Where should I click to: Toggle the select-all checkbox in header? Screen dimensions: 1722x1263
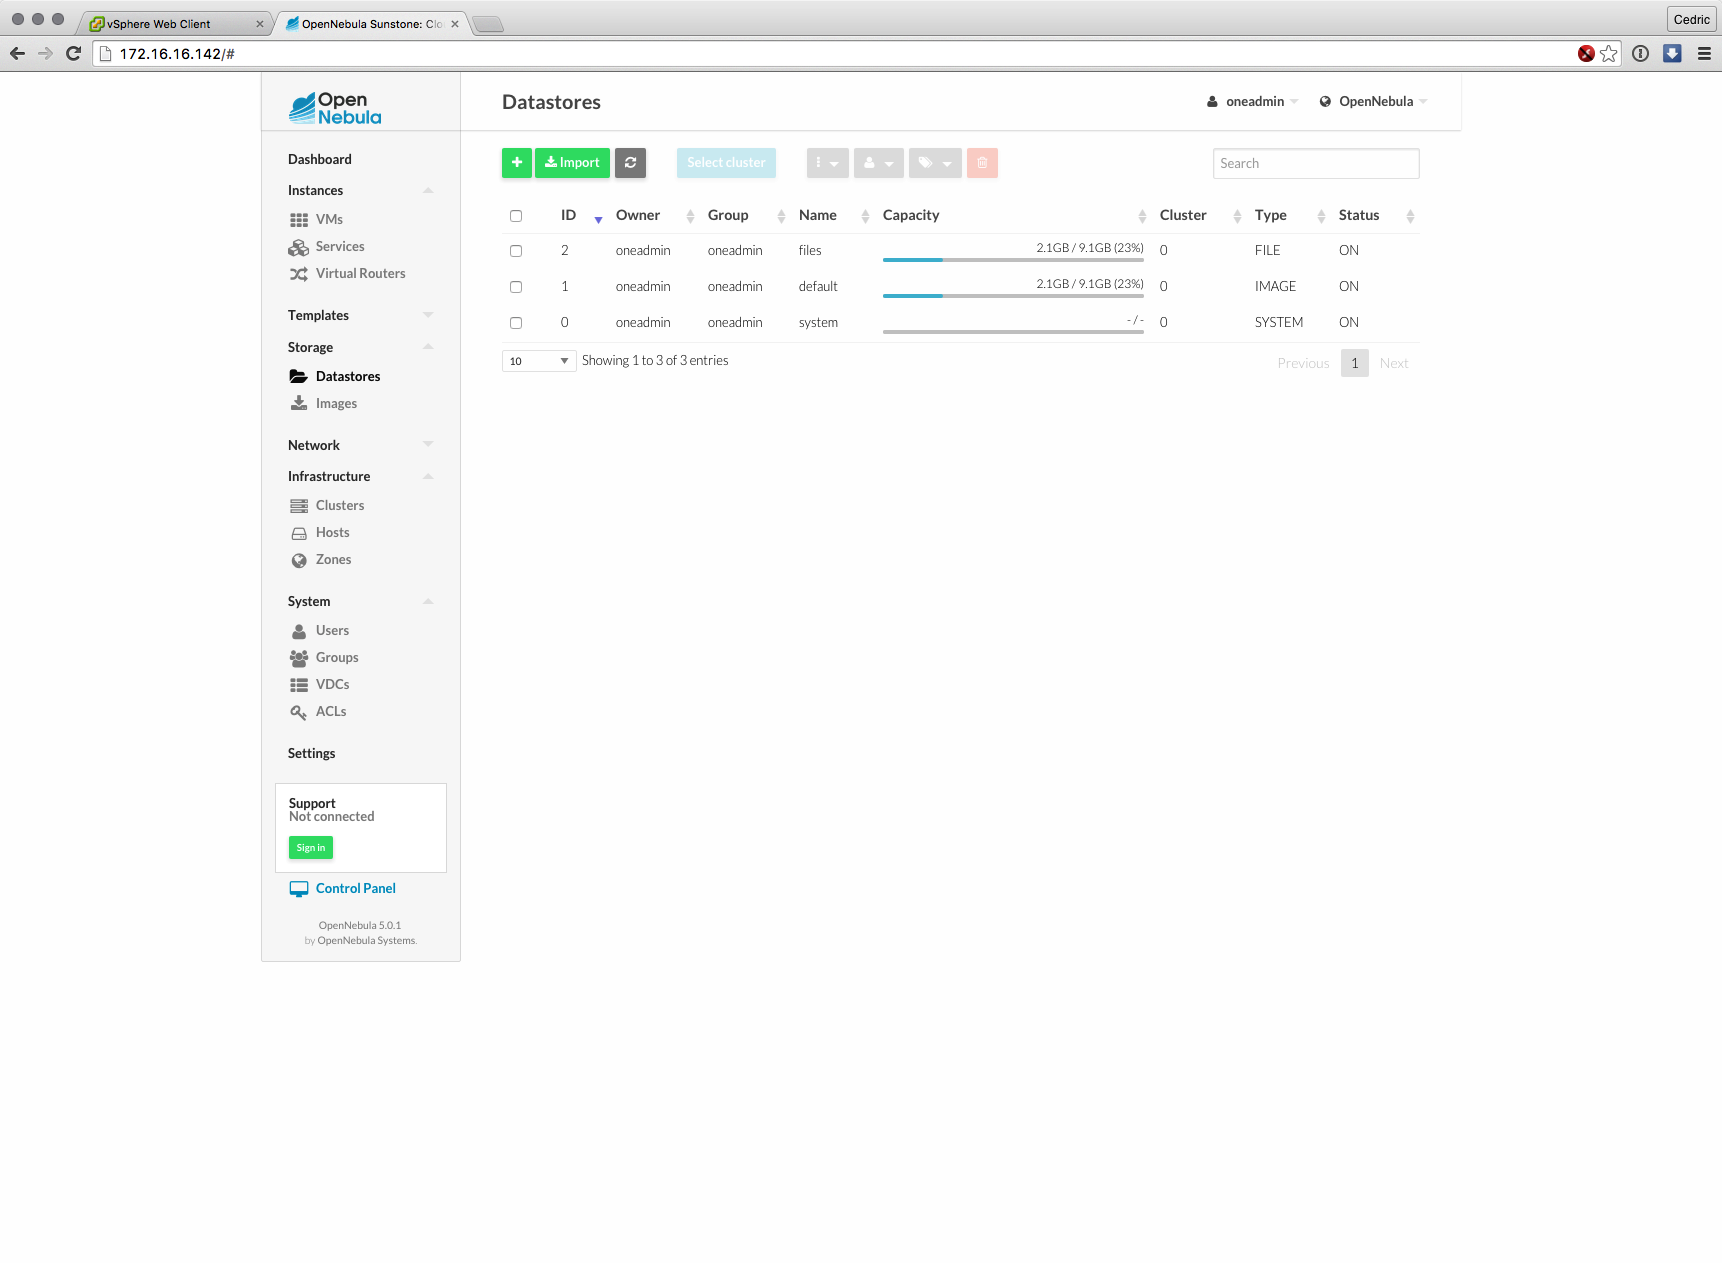click(516, 216)
